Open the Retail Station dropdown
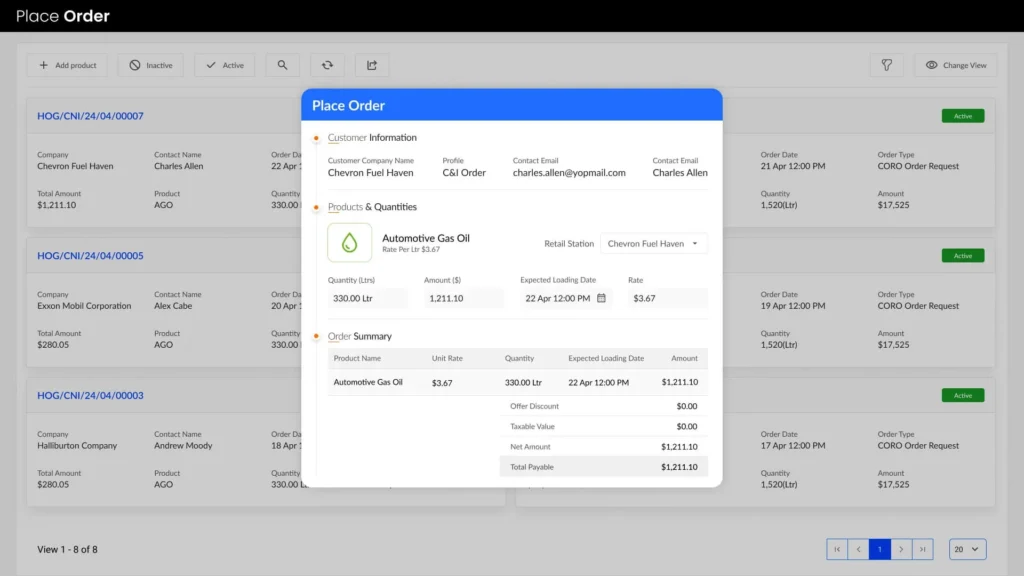The image size is (1024, 576). [653, 243]
